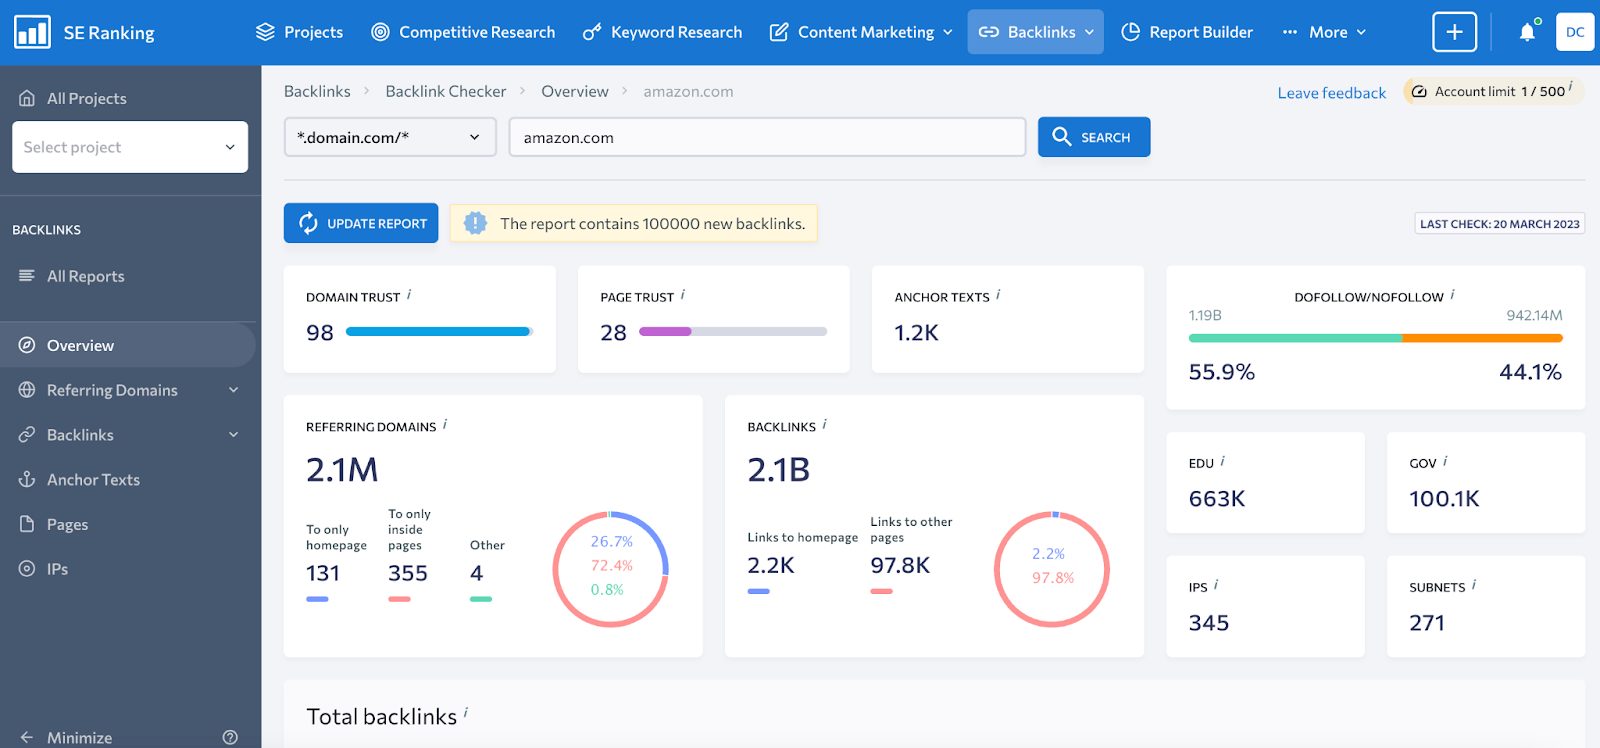The width and height of the screenshot is (1600, 748).
Task: Click the Leave feedback link
Action: [1331, 93]
